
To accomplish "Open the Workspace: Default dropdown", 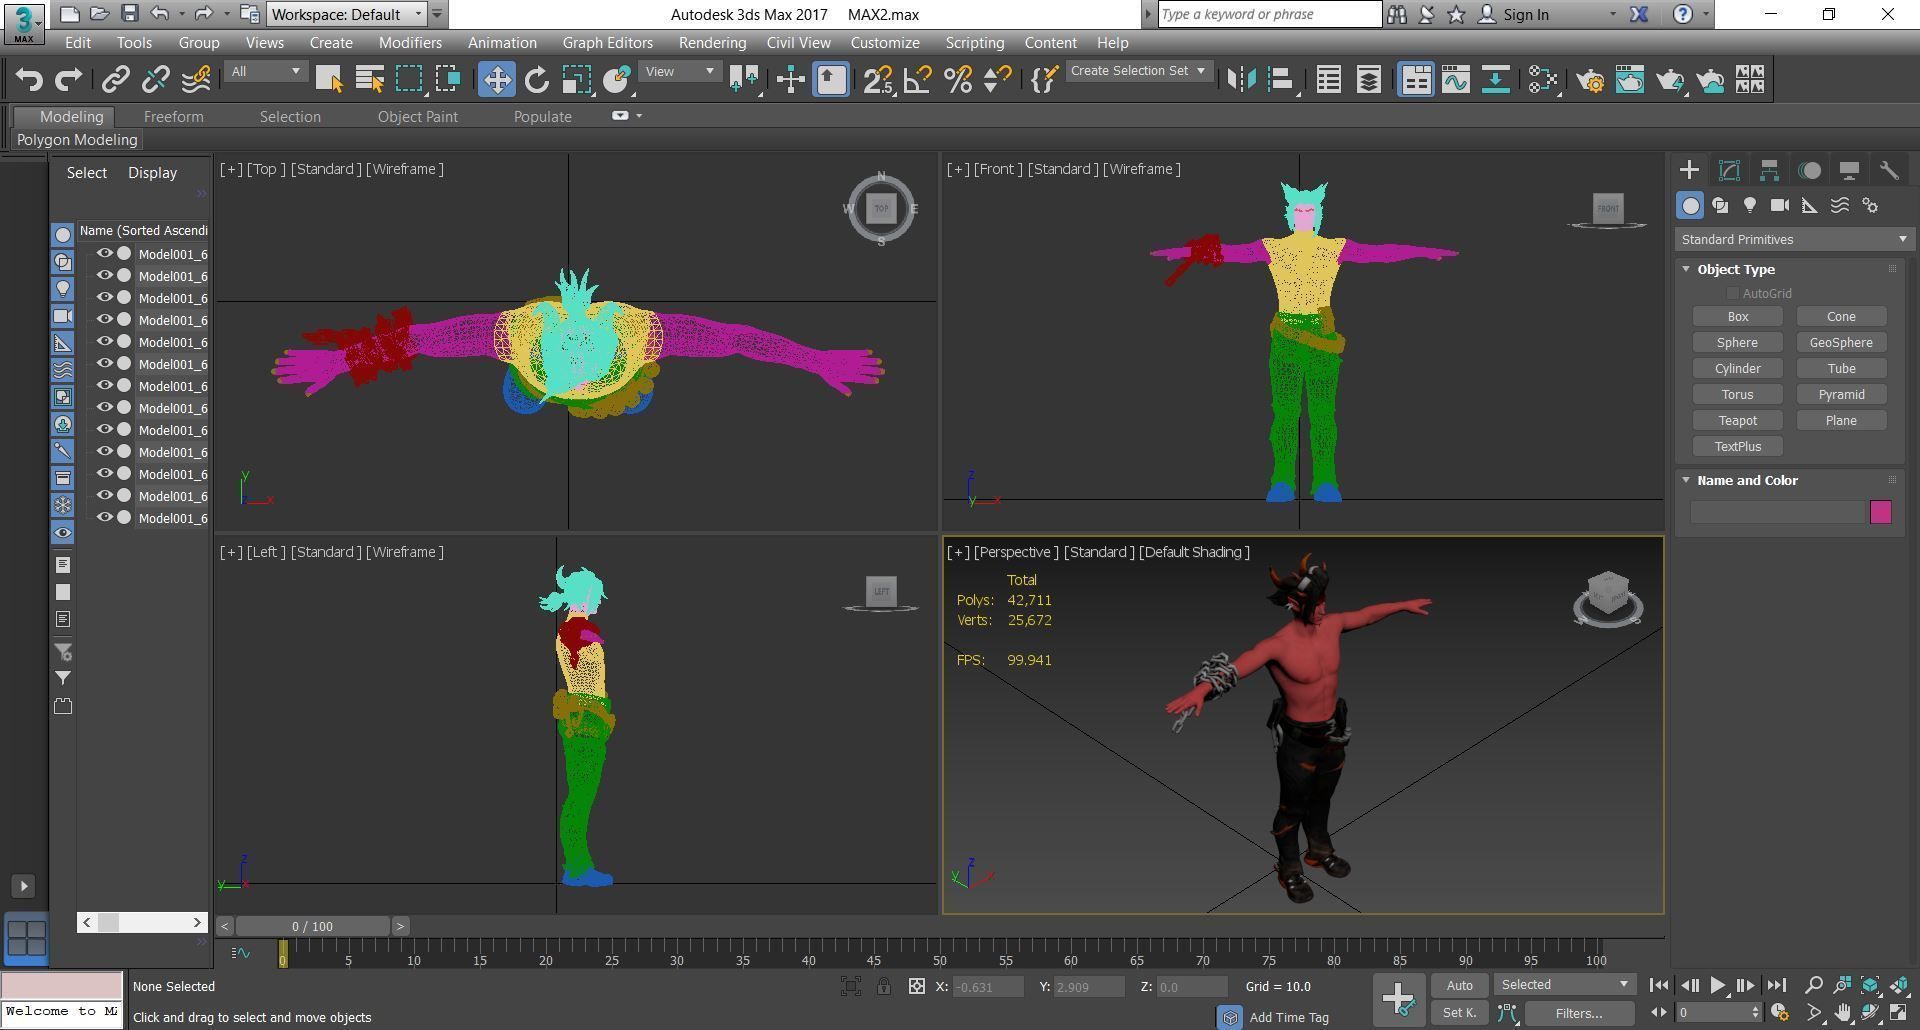I will [348, 14].
